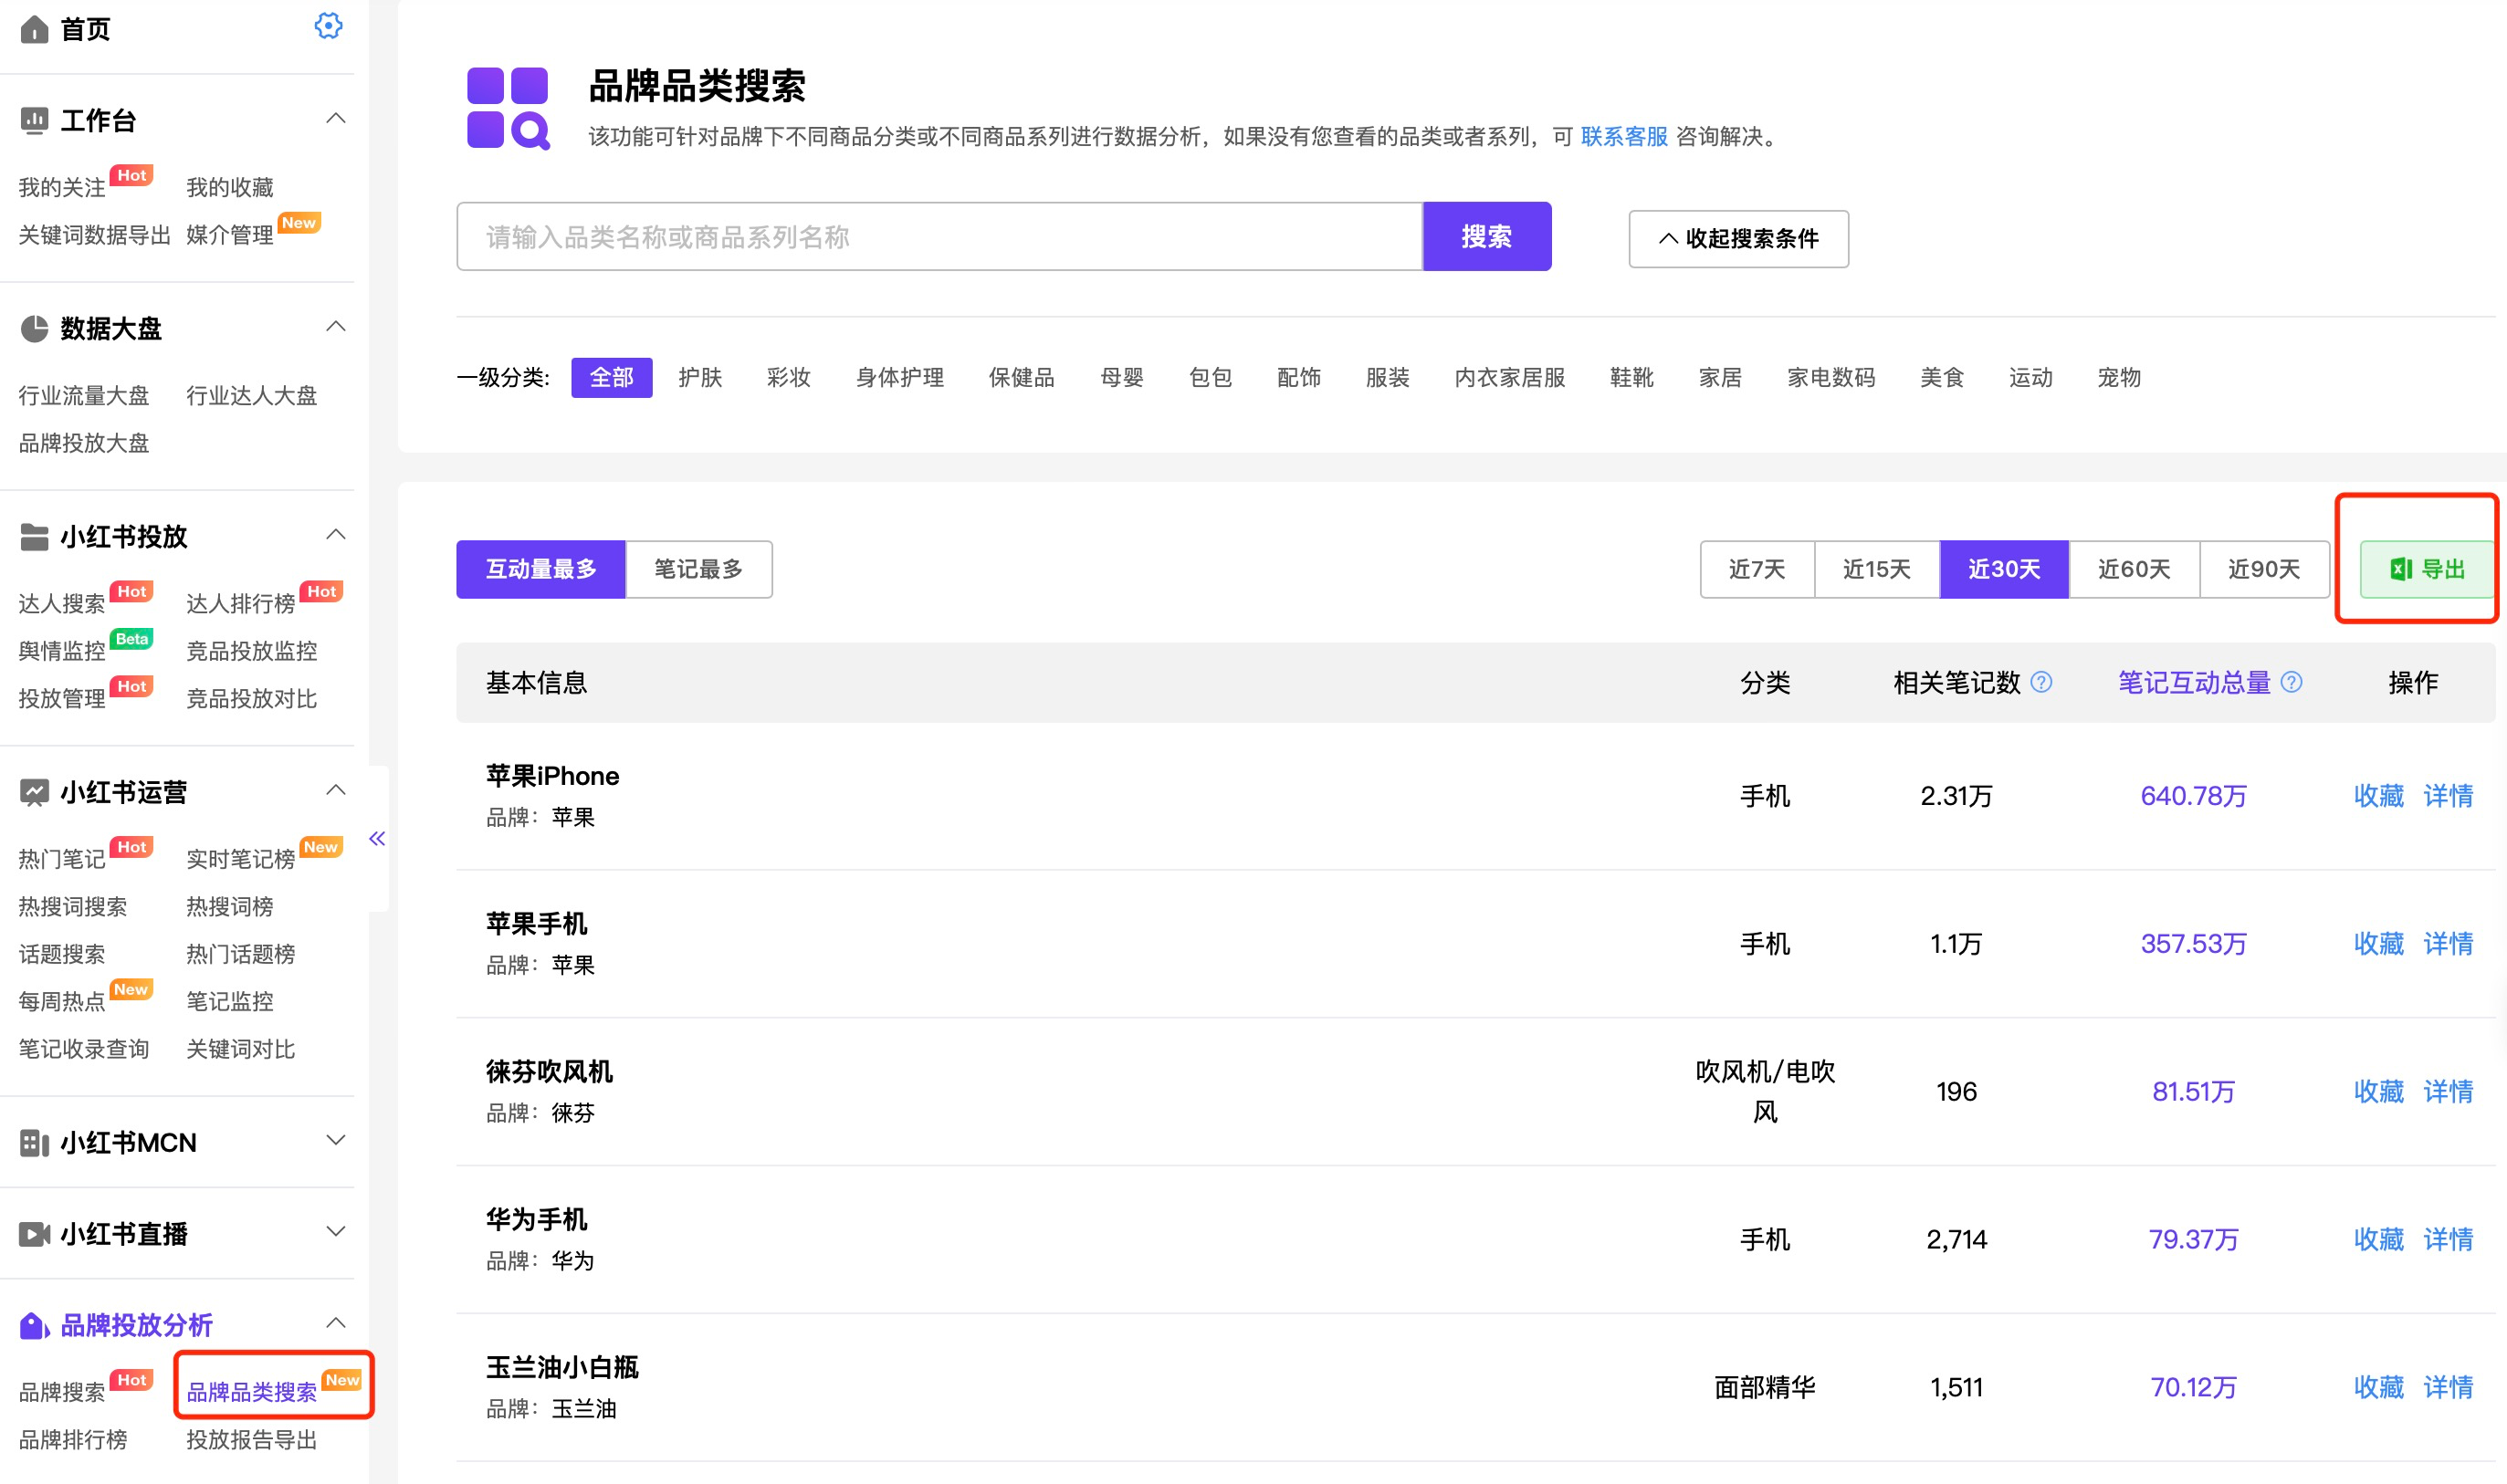Filter by the 家电数码 category

point(1831,378)
